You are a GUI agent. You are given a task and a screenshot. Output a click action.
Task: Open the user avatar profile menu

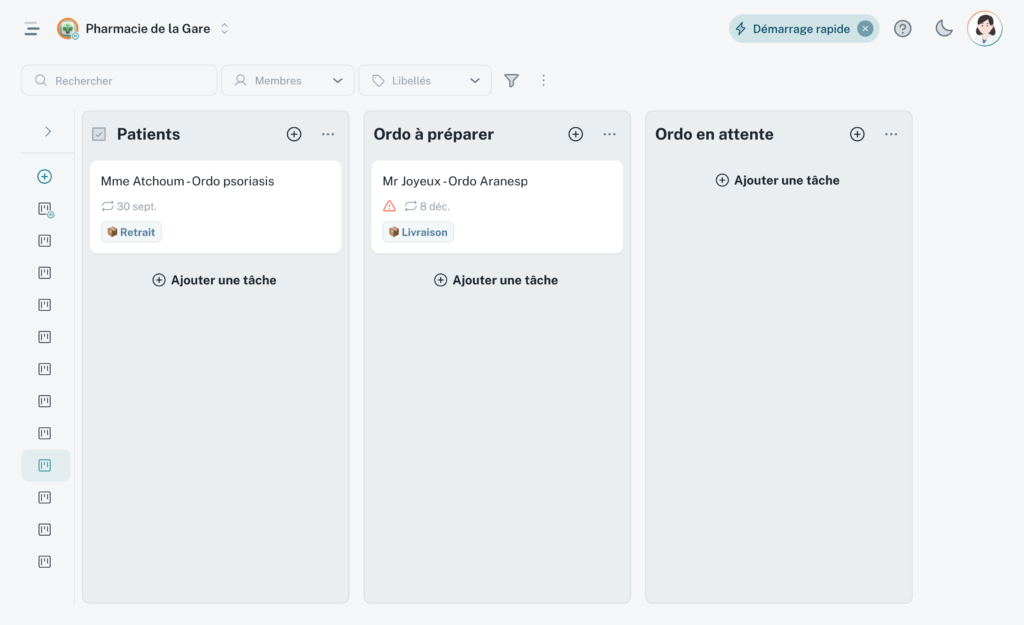984,29
